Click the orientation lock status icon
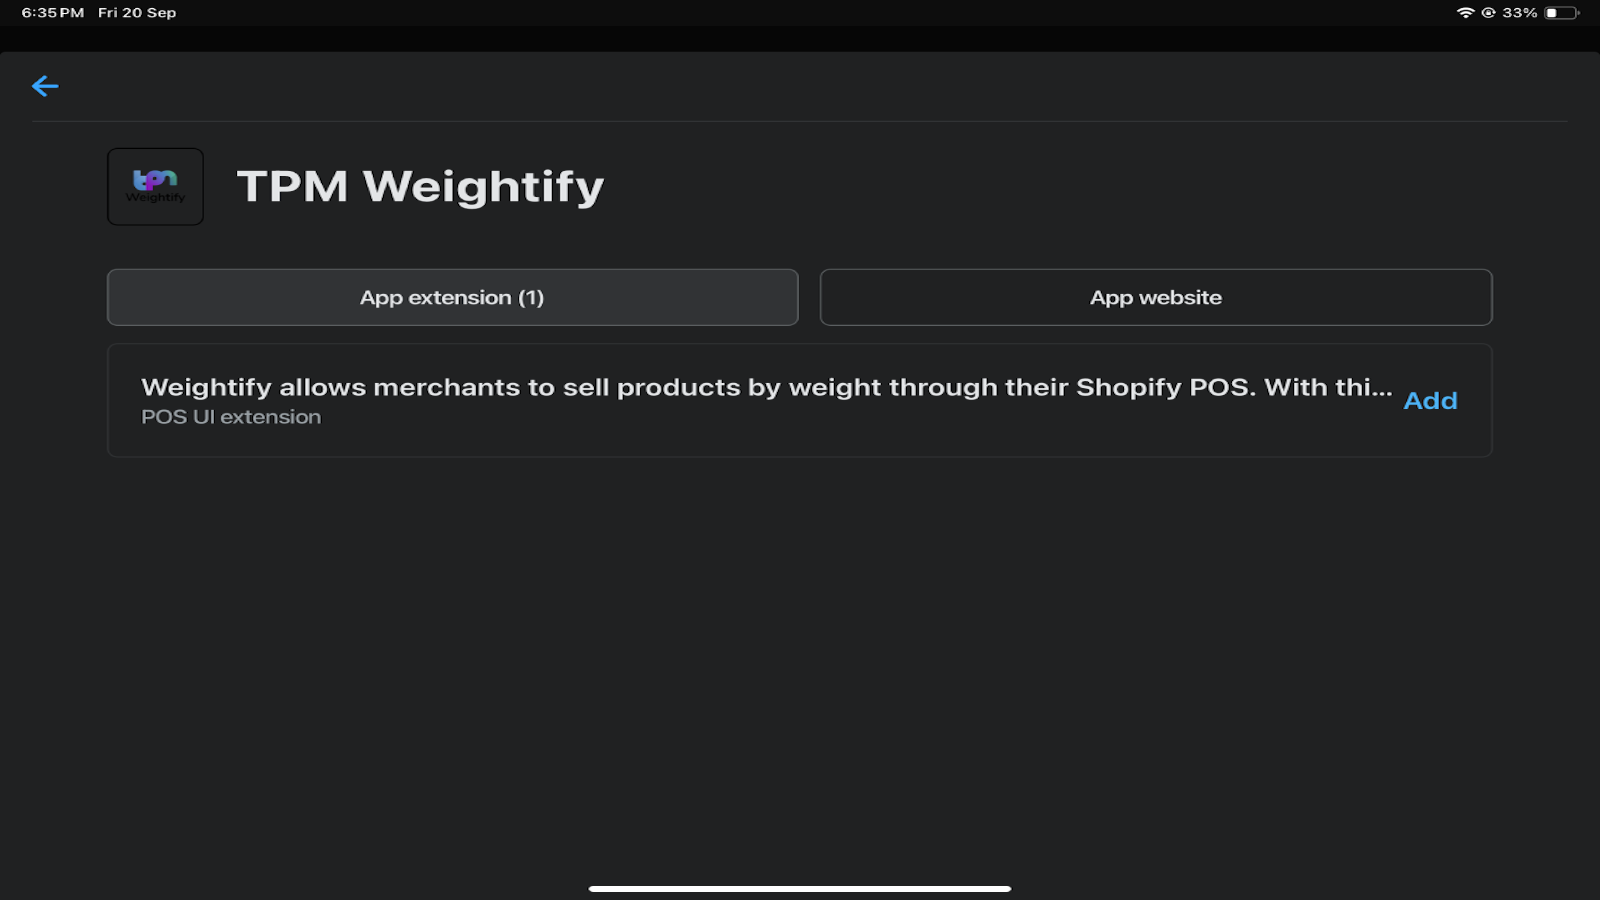The width and height of the screenshot is (1600, 900). [x=1488, y=13]
